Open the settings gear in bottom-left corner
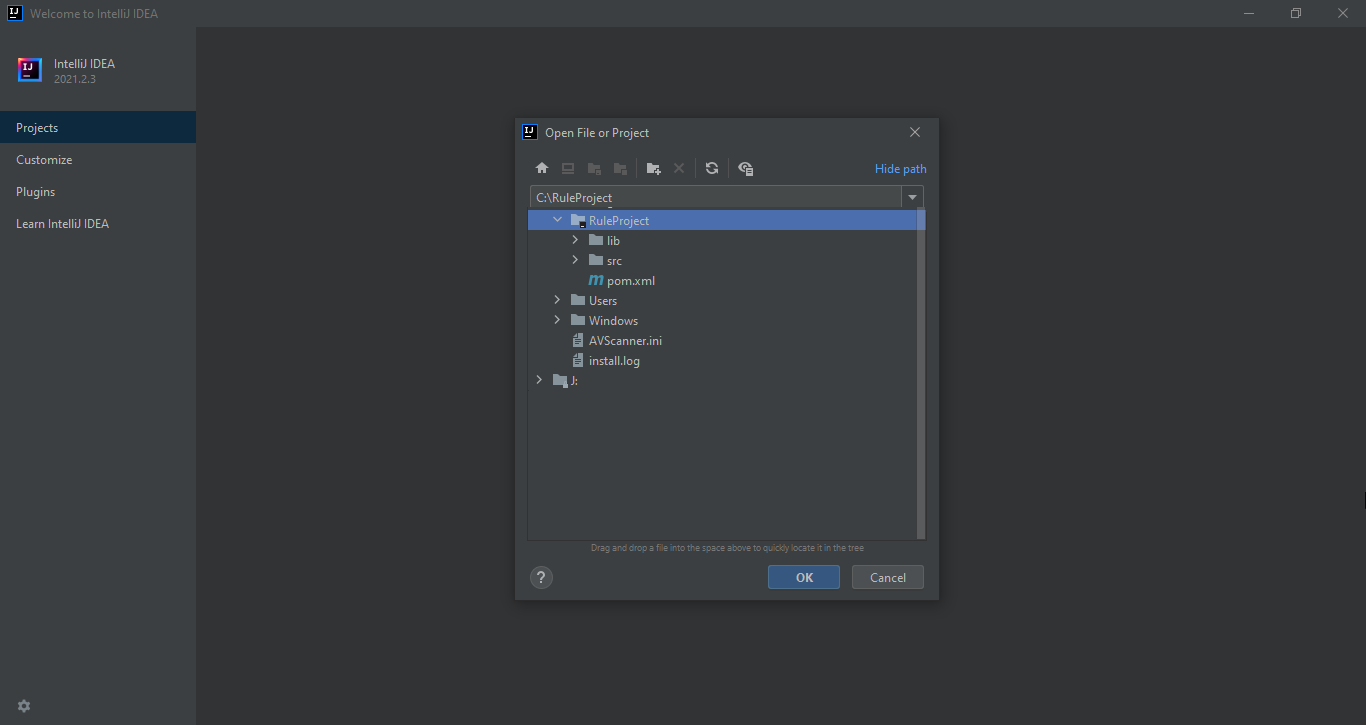 24,706
